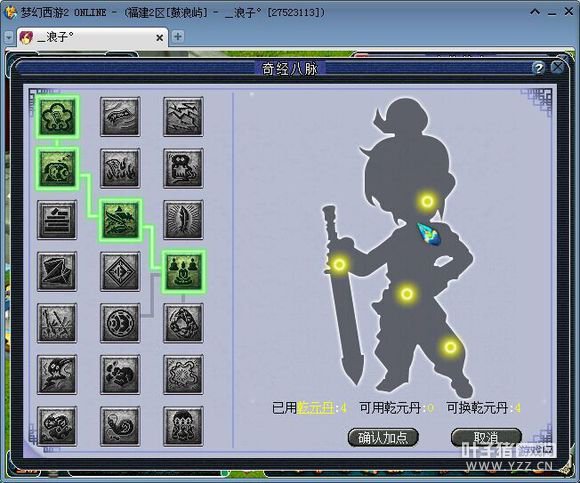Select the green plum blossom skill icon
Viewport: 580px width, 483px height.
(x=57, y=116)
